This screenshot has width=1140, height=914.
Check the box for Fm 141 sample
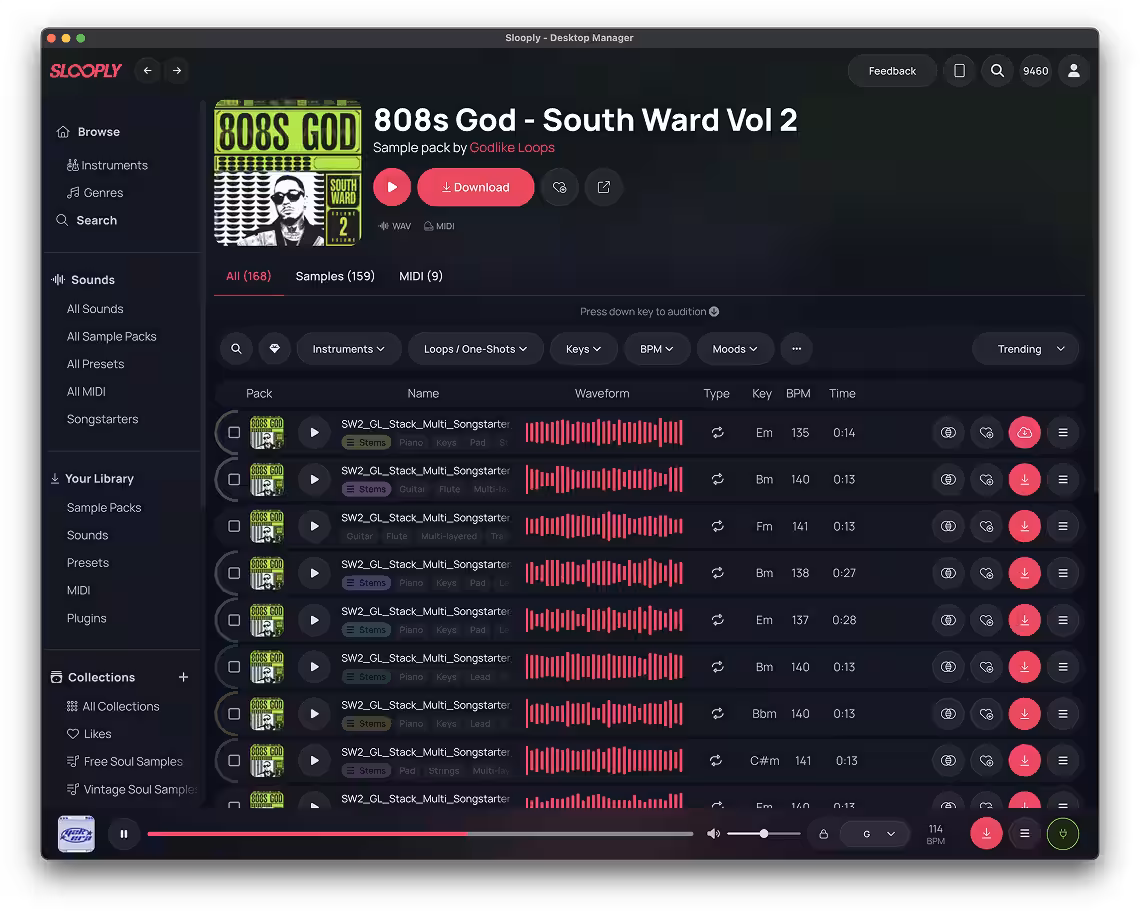pos(234,526)
